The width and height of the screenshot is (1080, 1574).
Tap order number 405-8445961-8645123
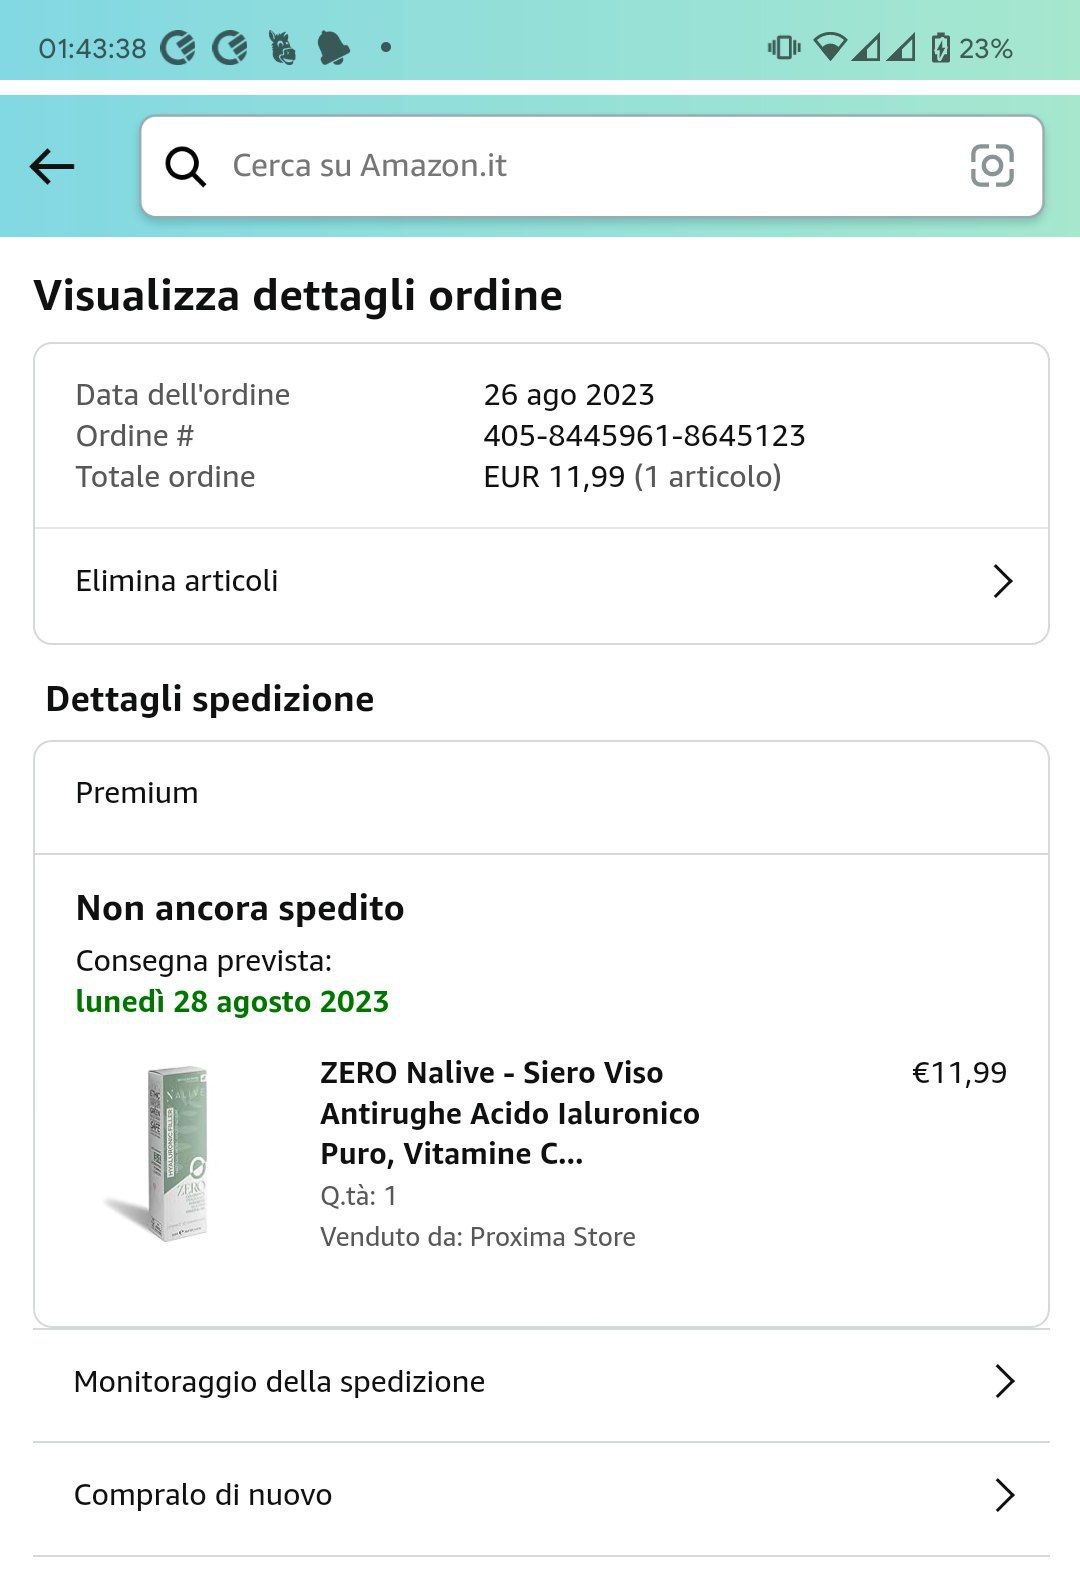point(644,436)
